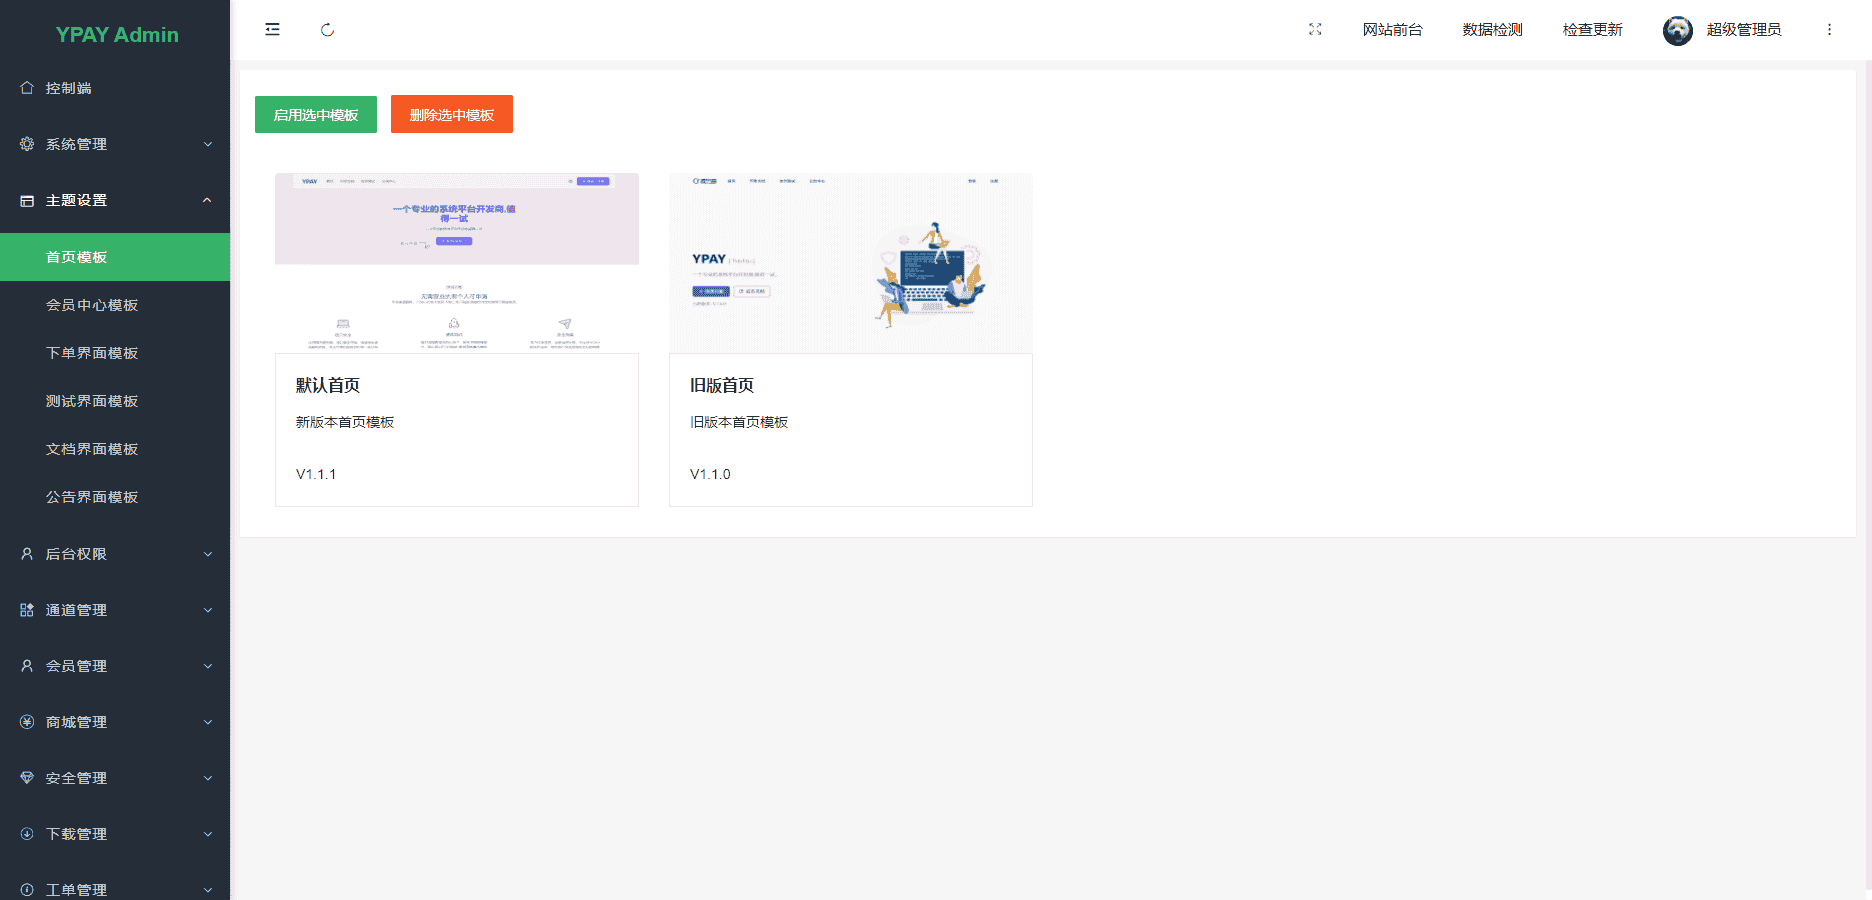Go to 文档界面模板 menu item
The image size is (1872, 900).
(x=92, y=449)
